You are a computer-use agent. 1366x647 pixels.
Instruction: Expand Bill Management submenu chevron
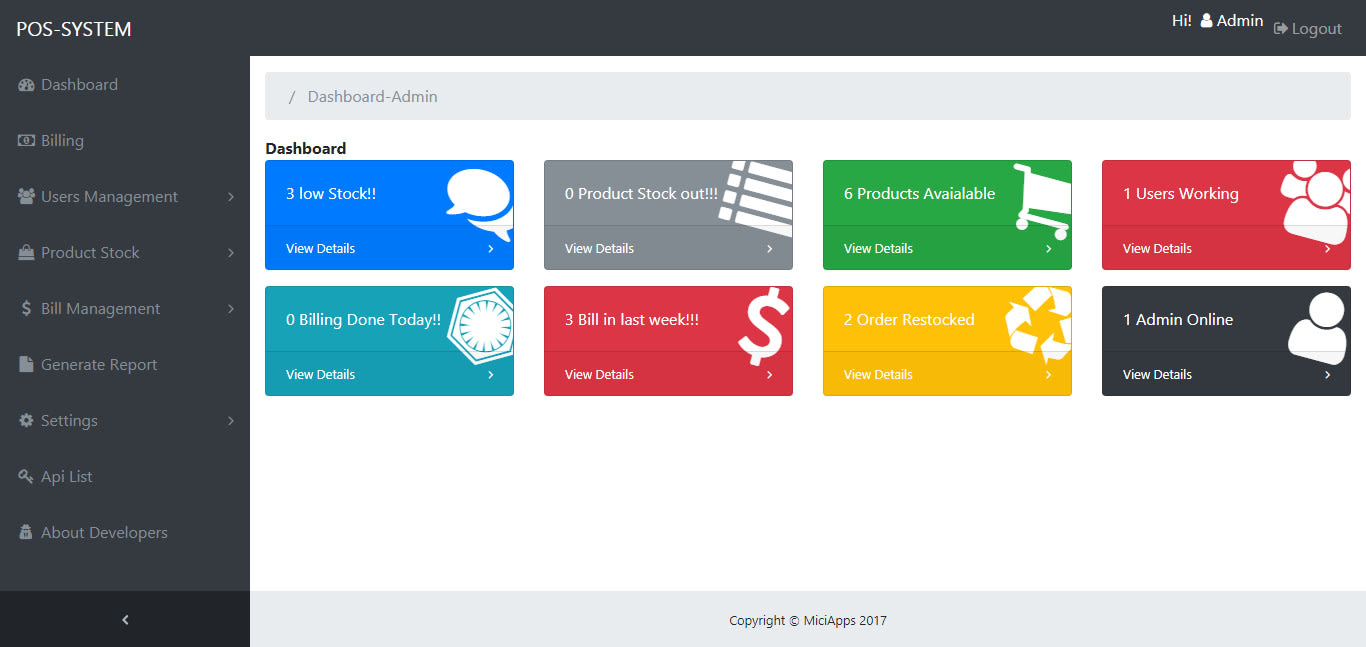[231, 309]
